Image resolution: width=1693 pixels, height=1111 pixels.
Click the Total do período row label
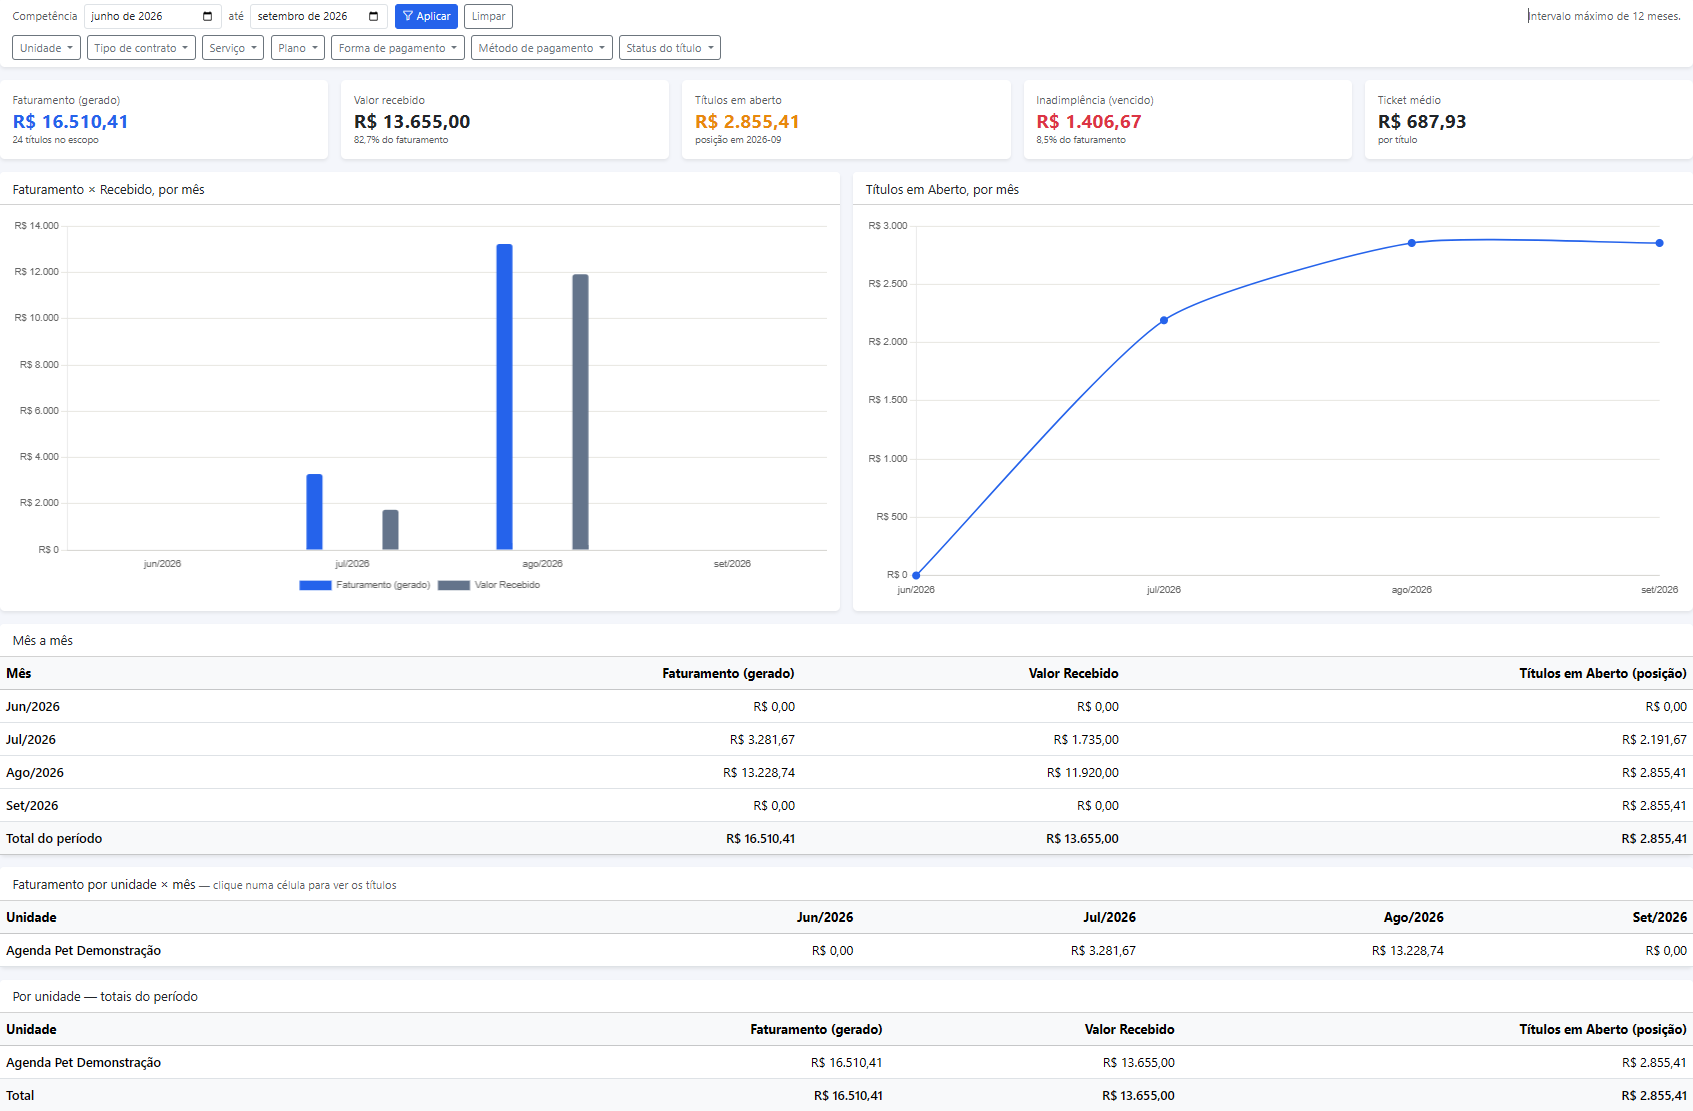tap(54, 839)
